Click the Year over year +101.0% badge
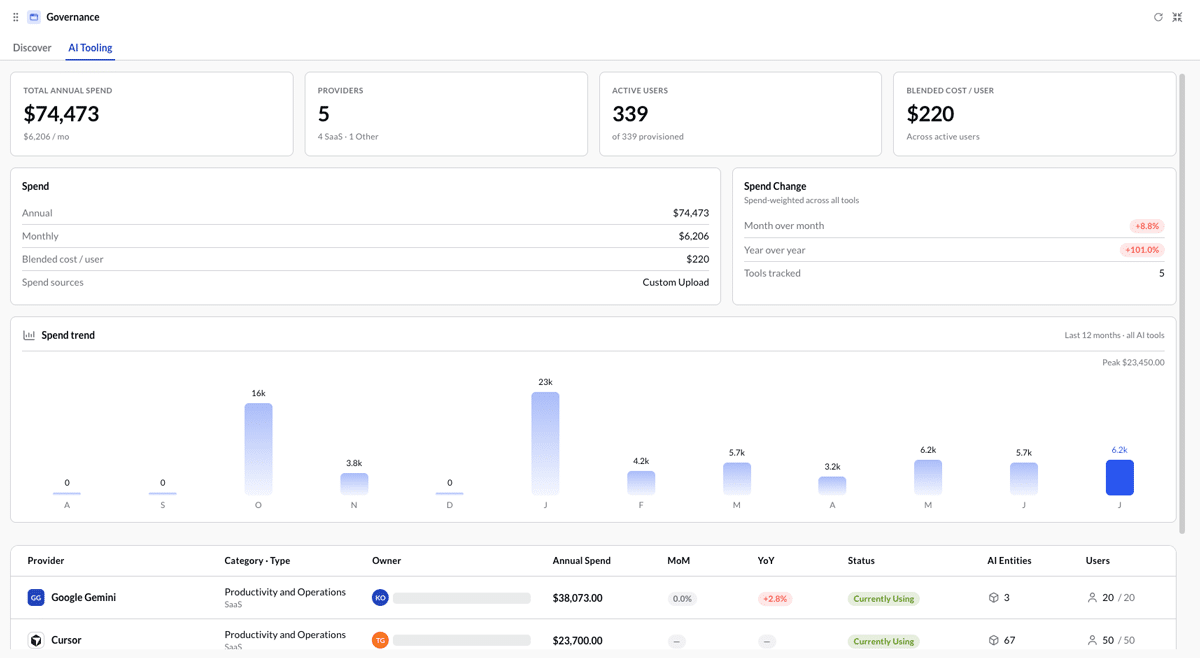 click(1142, 250)
